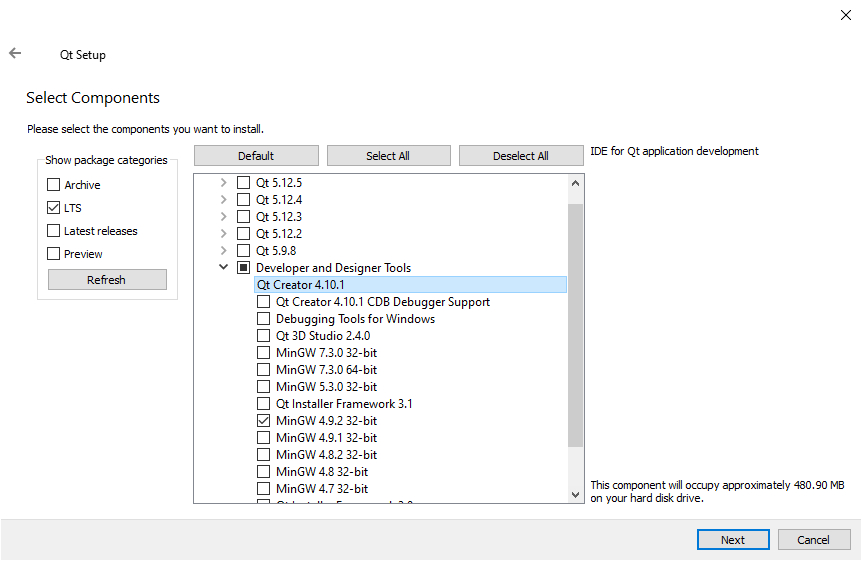This screenshot has height=561, width=862.
Task: Collapse Developer and Designer Tools node
Action: click(223, 267)
